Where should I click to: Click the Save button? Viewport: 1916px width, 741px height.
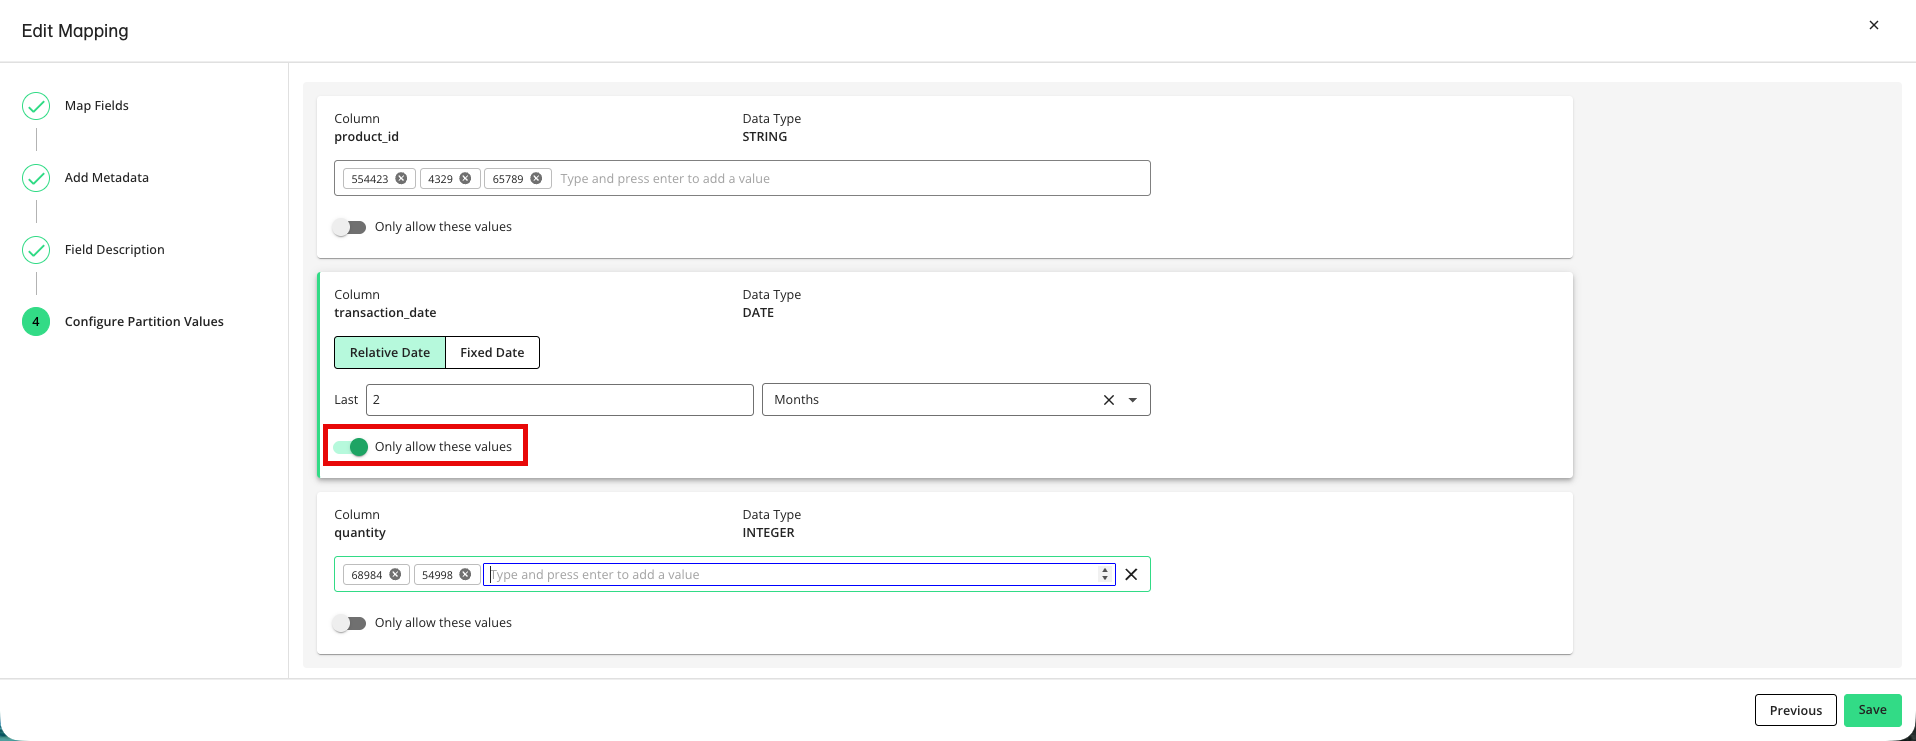click(1873, 710)
